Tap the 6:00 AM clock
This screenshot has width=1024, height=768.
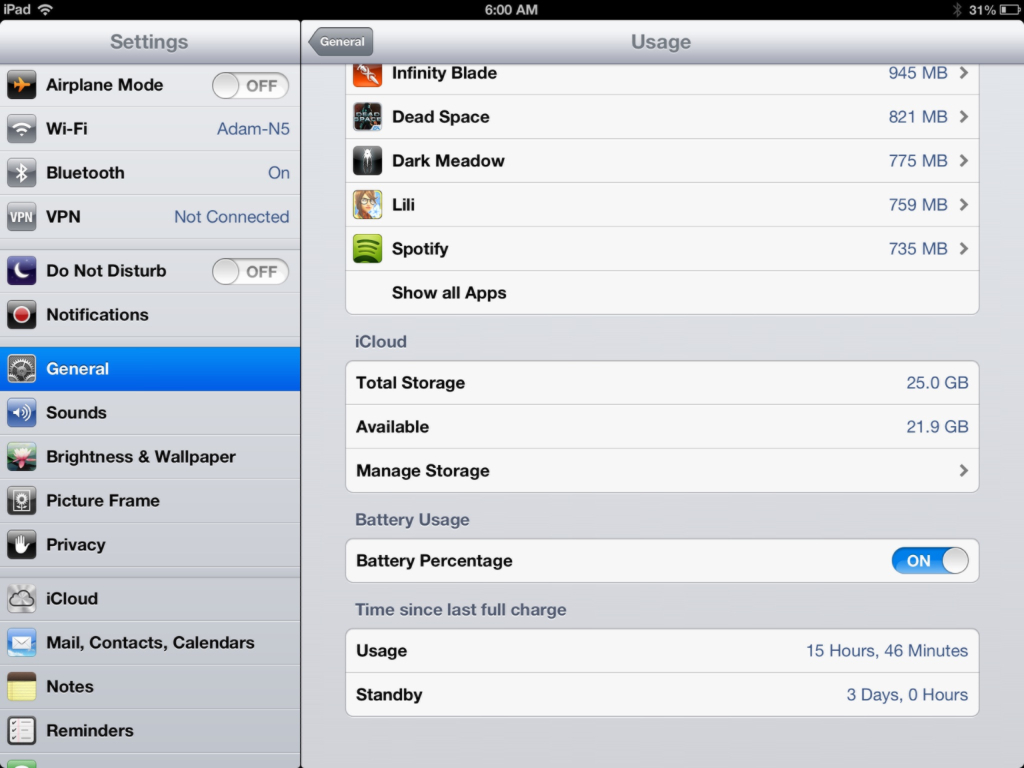pos(511,10)
